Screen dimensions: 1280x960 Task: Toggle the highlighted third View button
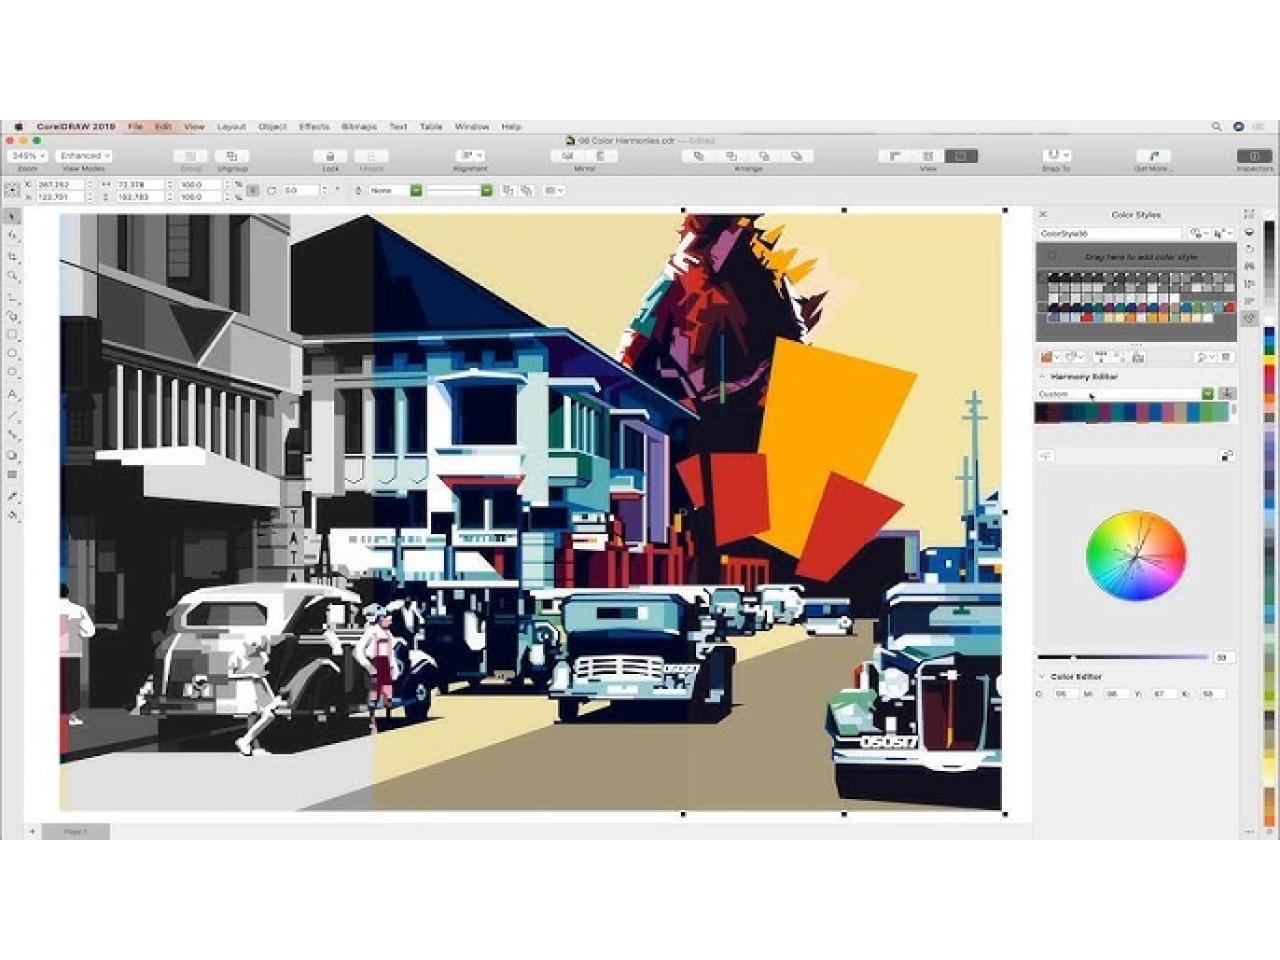(961, 156)
